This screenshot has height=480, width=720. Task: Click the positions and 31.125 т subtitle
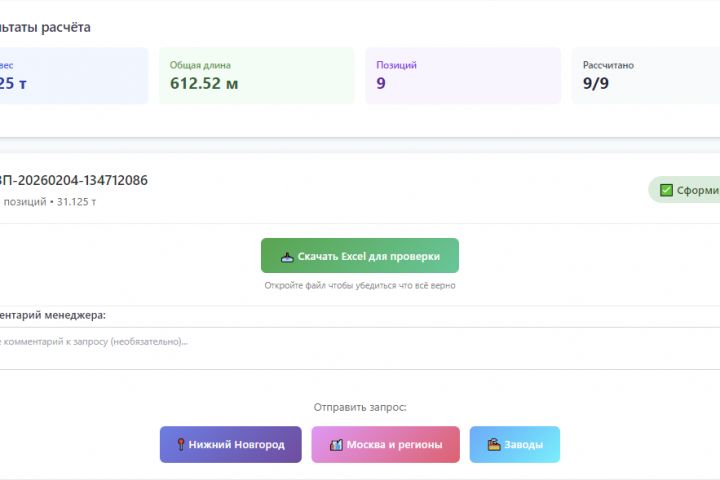pos(50,202)
